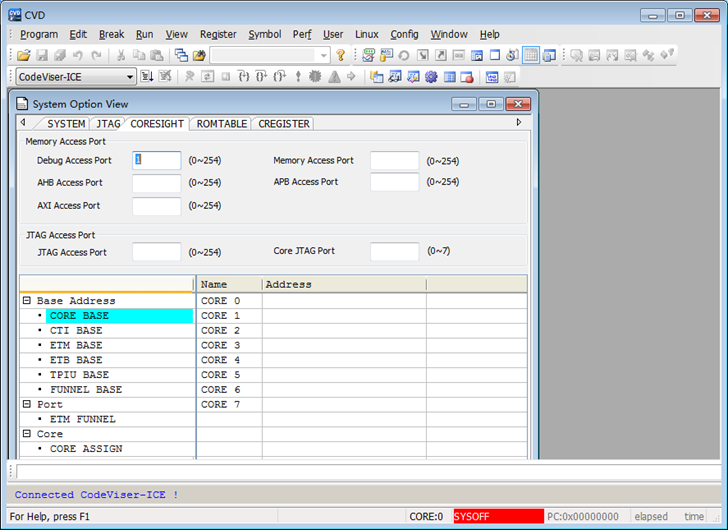This screenshot has width=728, height=530.
Task: Click the download-to-target arrow icon beside CodeViser-ICE
Action: [x=147, y=77]
